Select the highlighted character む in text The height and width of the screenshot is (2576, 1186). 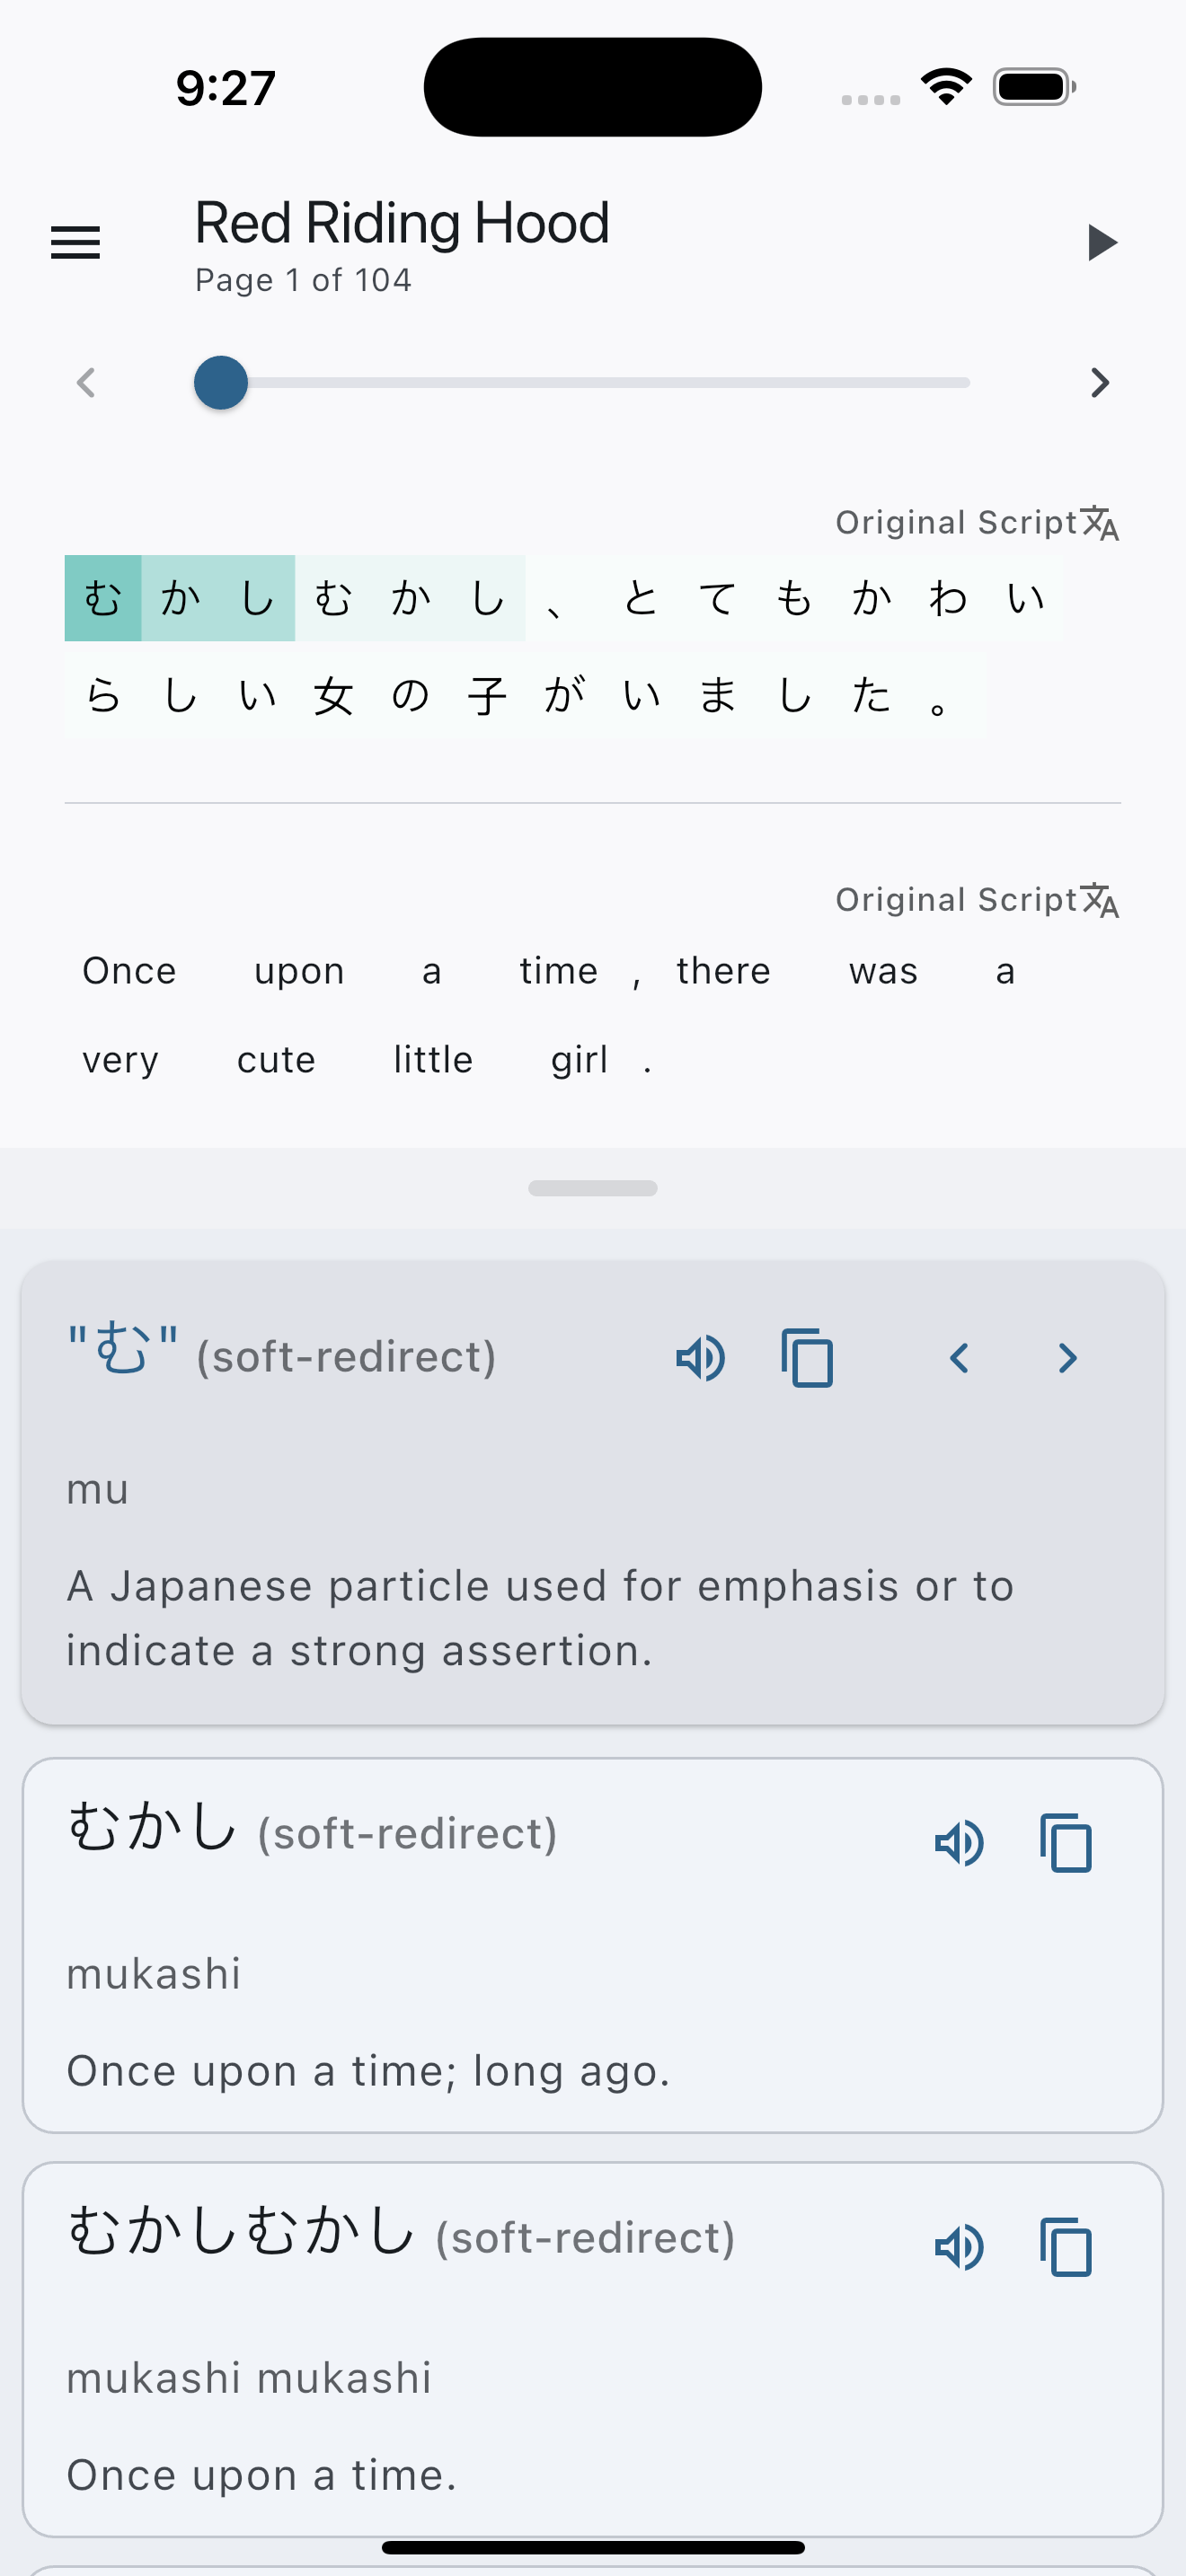pyautogui.click(x=103, y=598)
